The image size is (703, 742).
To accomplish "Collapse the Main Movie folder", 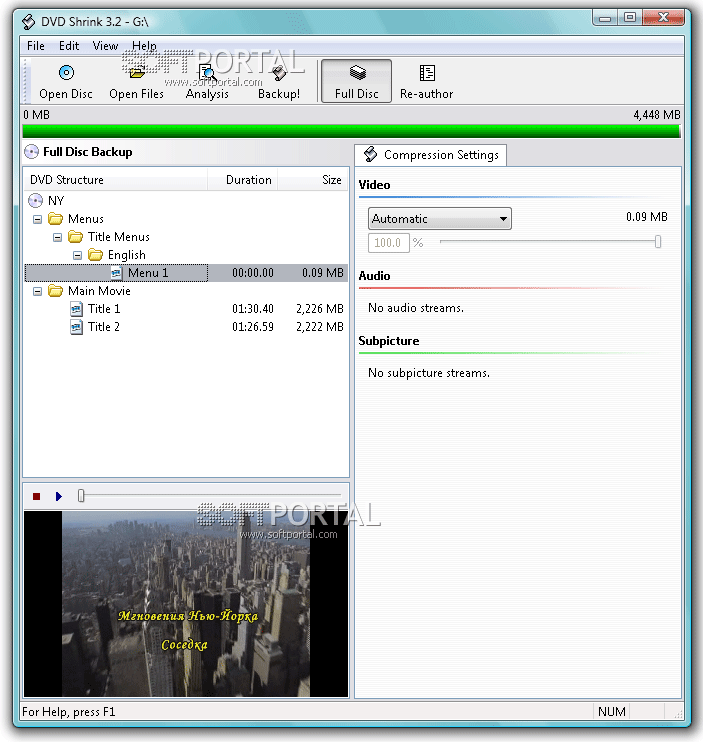I will pyautogui.click(x=37, y=291).
